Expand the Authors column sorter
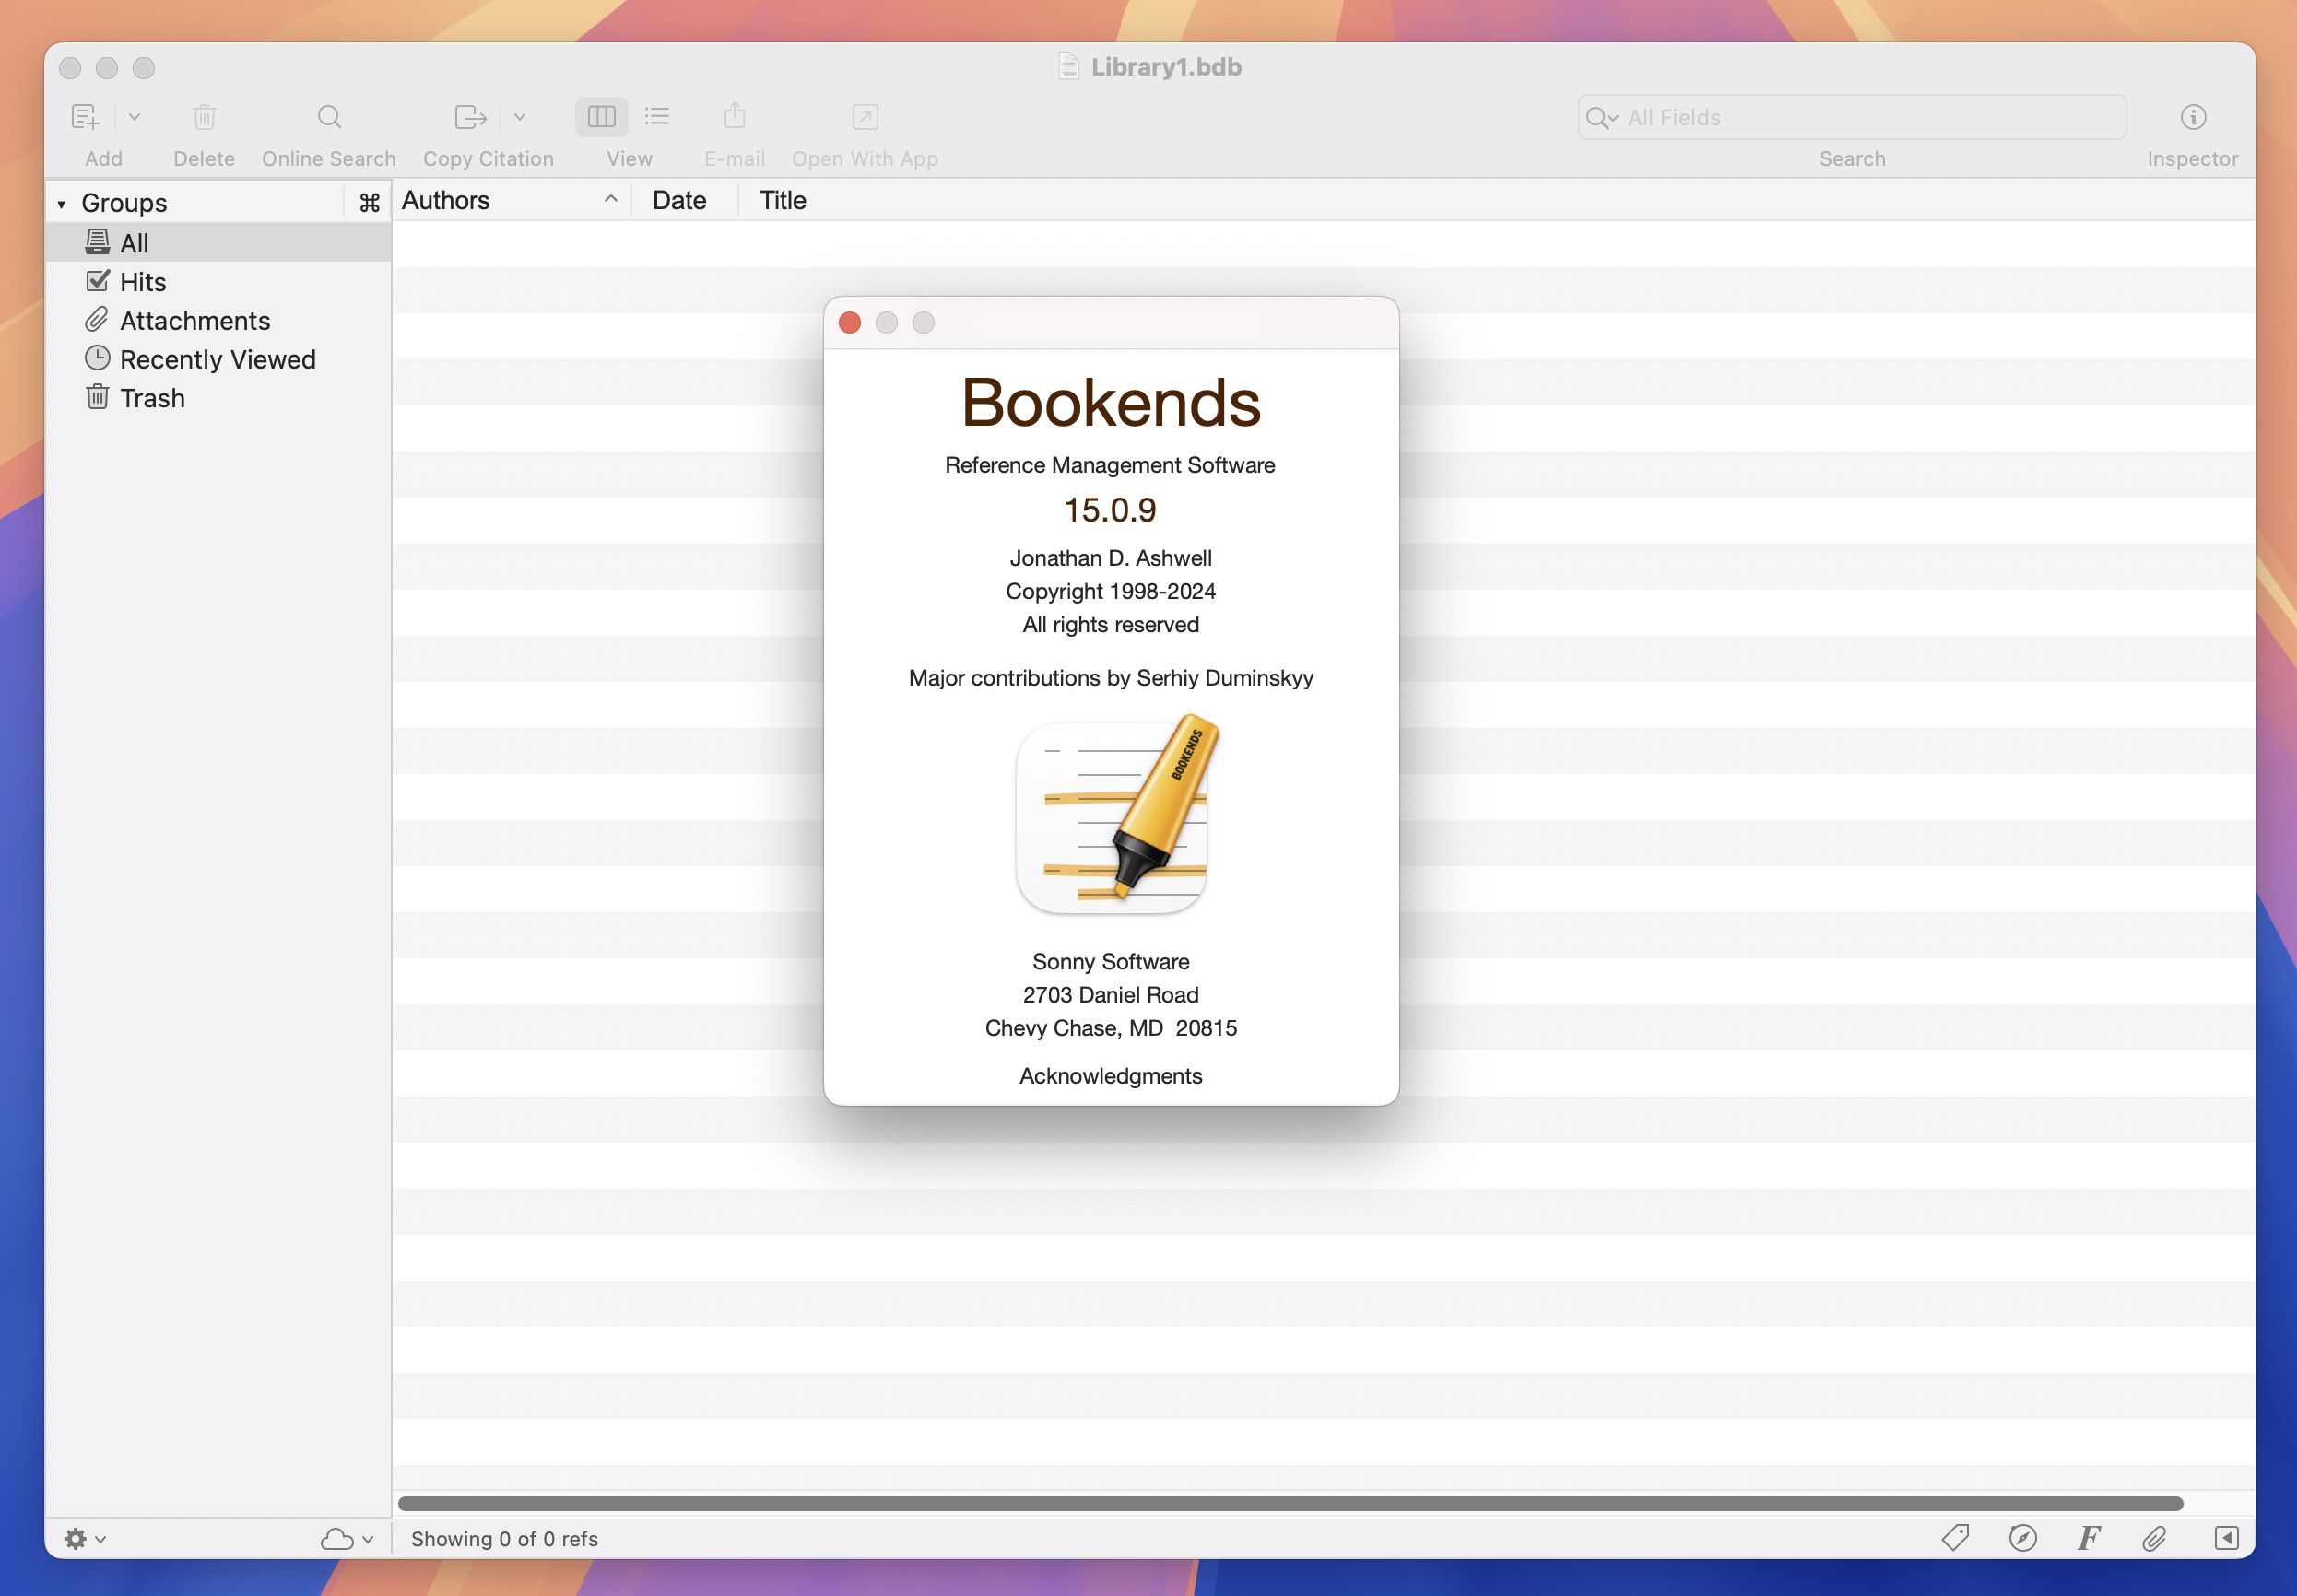 609,201
